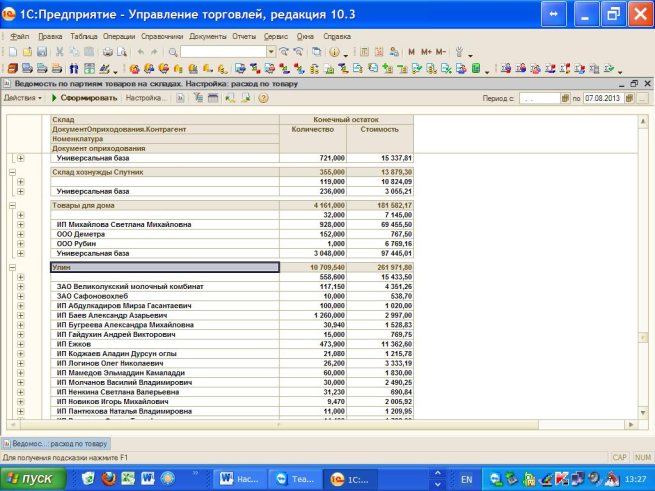The width and height of the screenshot is (655, 491).
Task: Click the Save floppy disk icon
Action: (42, 52)
